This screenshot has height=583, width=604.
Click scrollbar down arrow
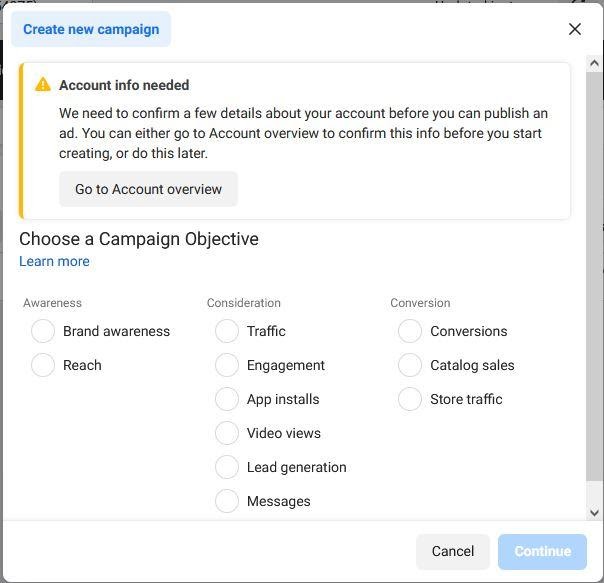594,512
